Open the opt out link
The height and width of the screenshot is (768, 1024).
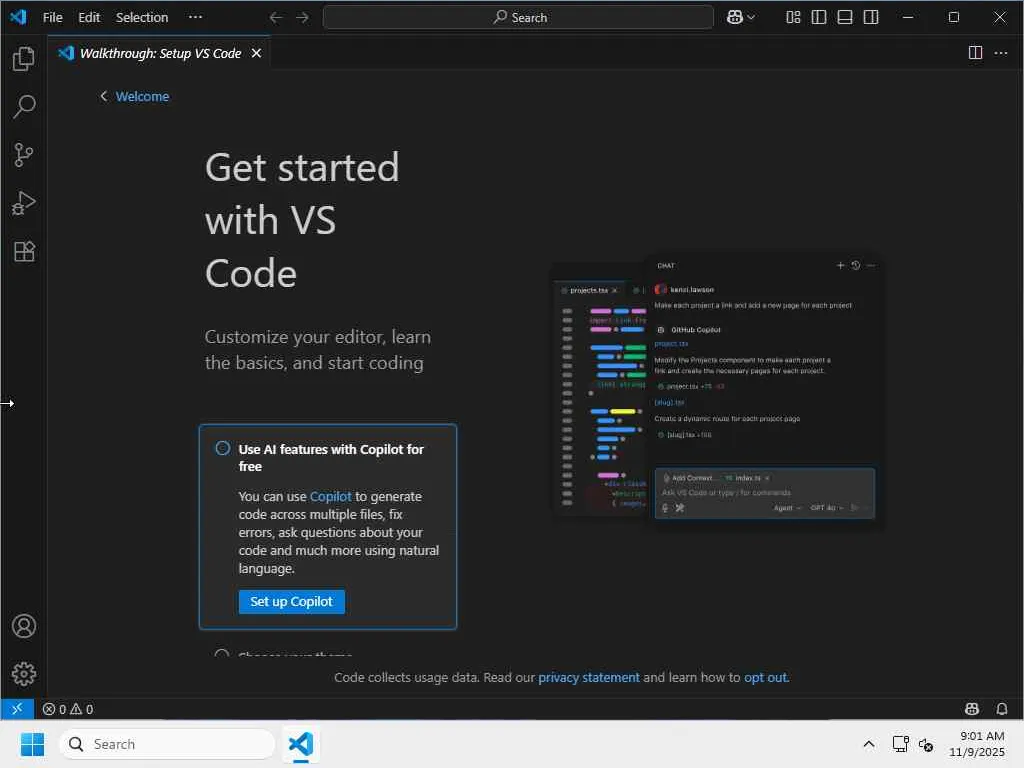point(765,677)
